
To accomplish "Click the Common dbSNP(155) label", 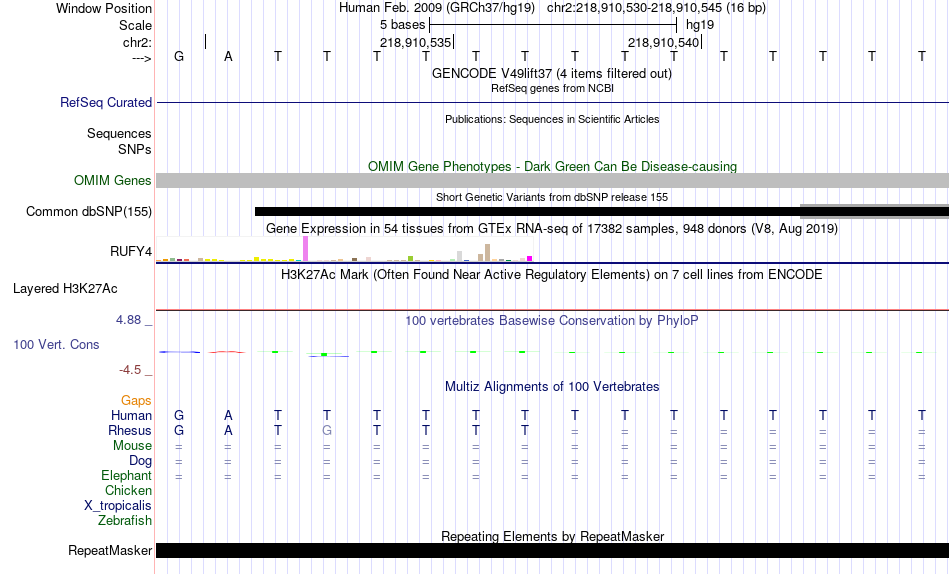I will [x=88, y=212].
